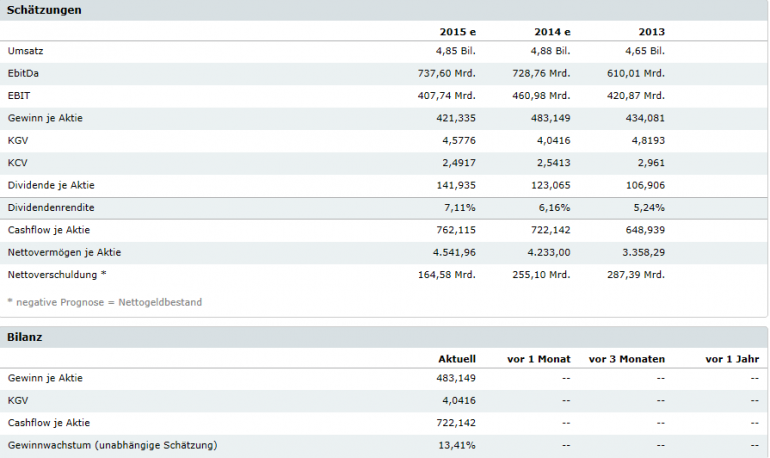The width and height of the screenshot is (770, 458).
Task: Click the Bilanz section header
Action: 26,337
